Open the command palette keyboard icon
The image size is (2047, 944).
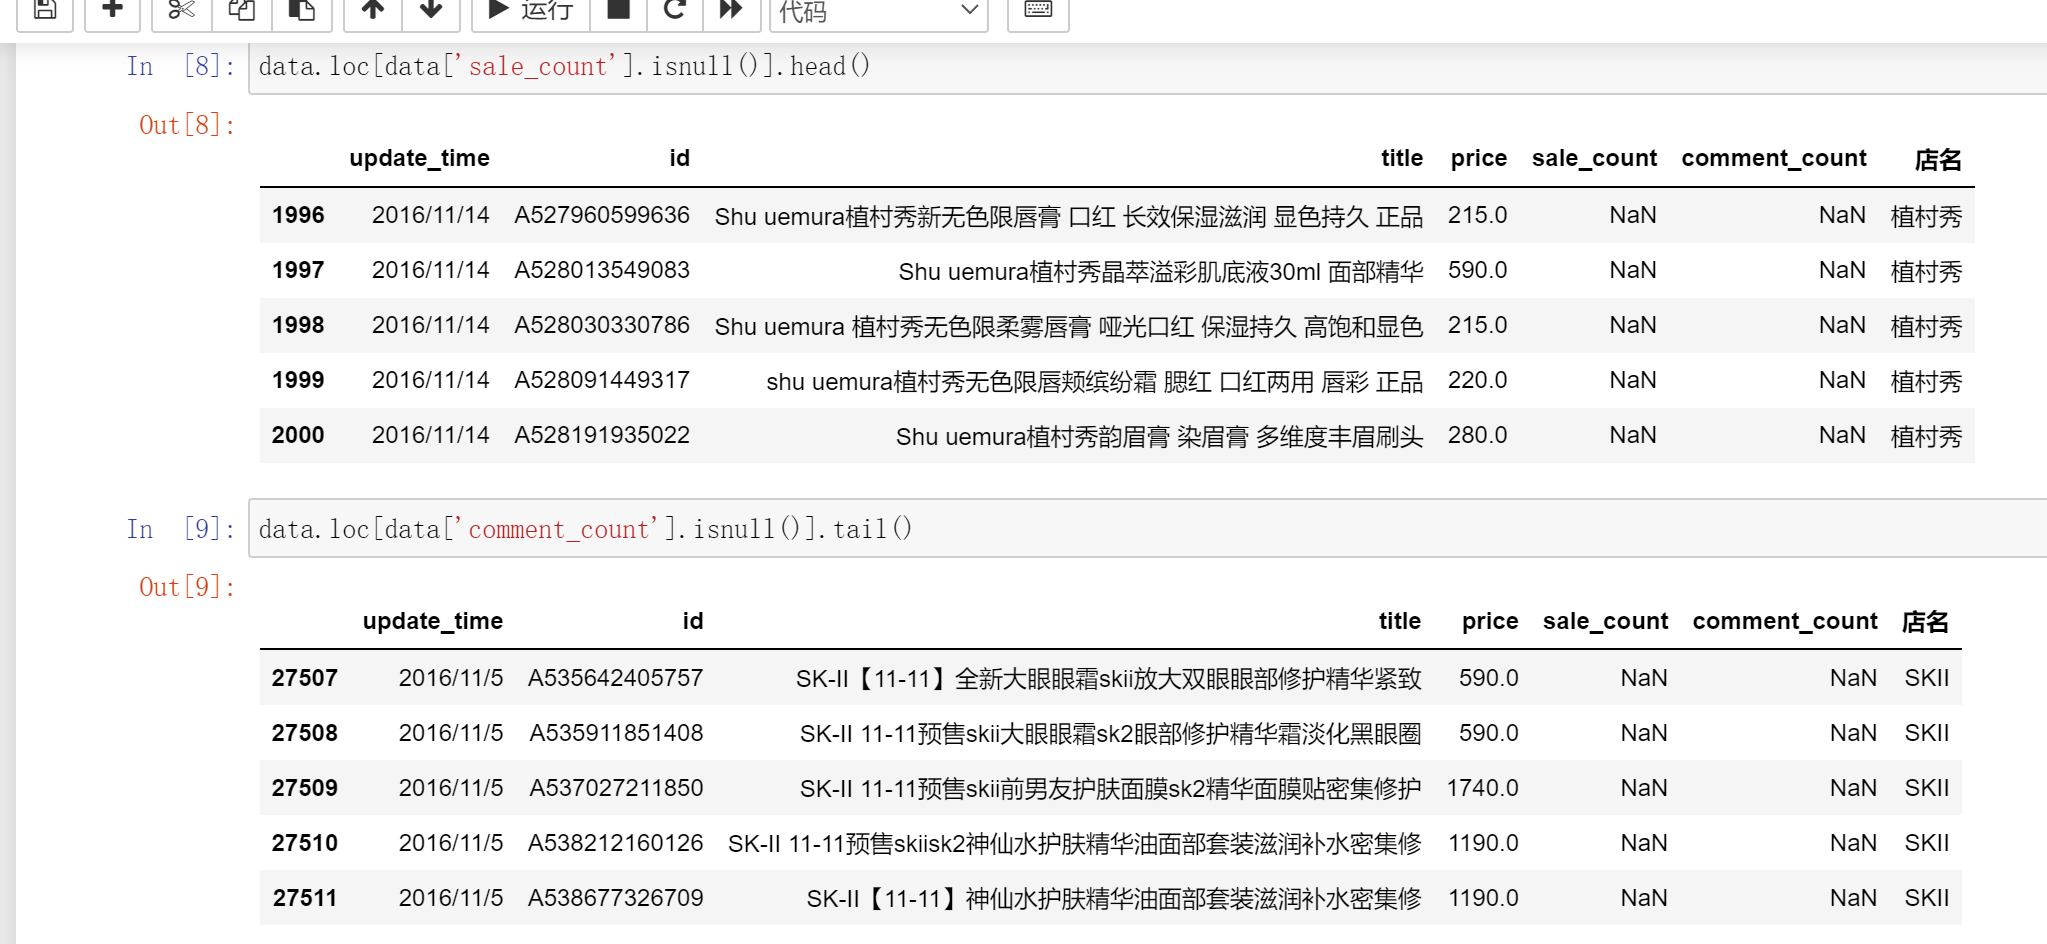tap(1038, 12)
